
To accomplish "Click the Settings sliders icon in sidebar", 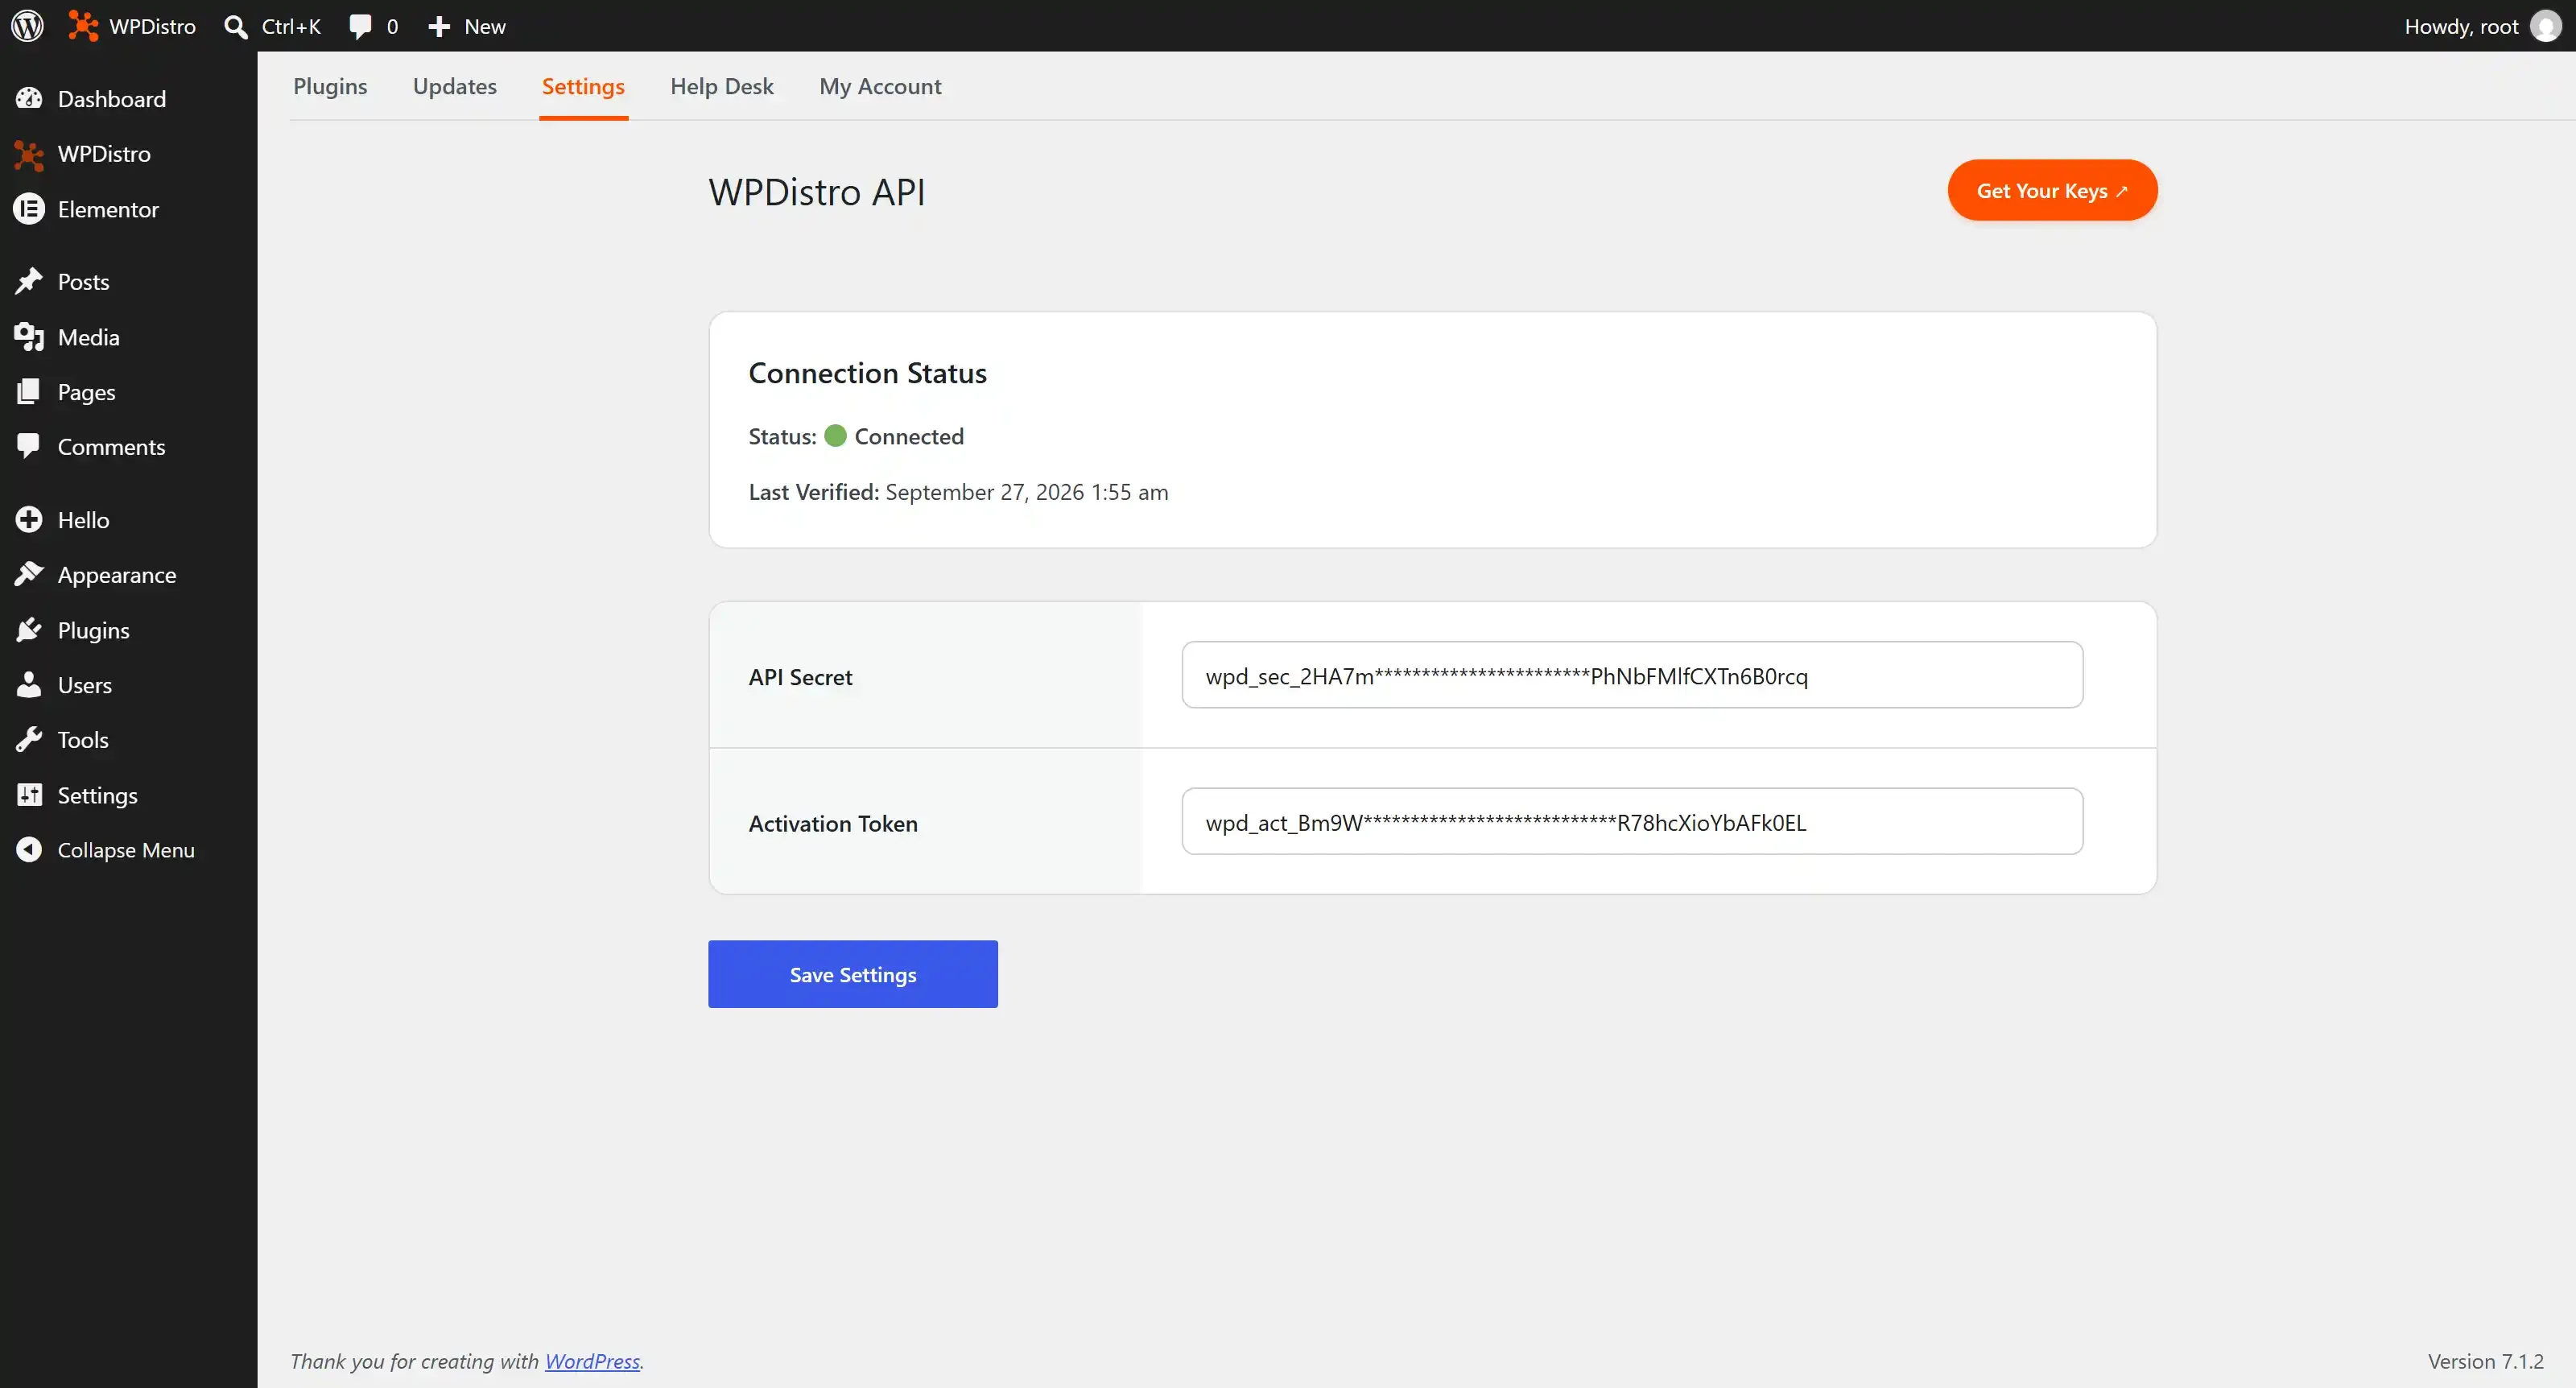I will click(29, 794).
